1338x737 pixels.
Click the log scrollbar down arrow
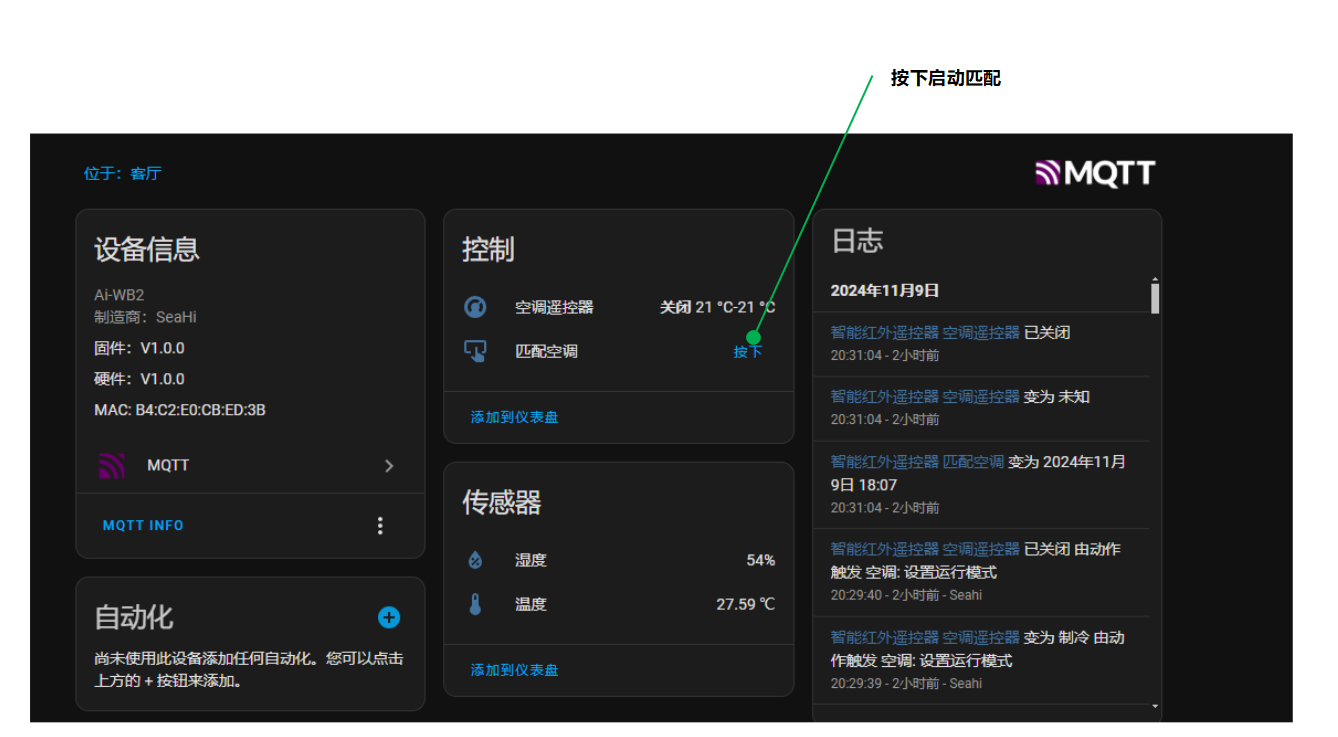point(1155,706)
